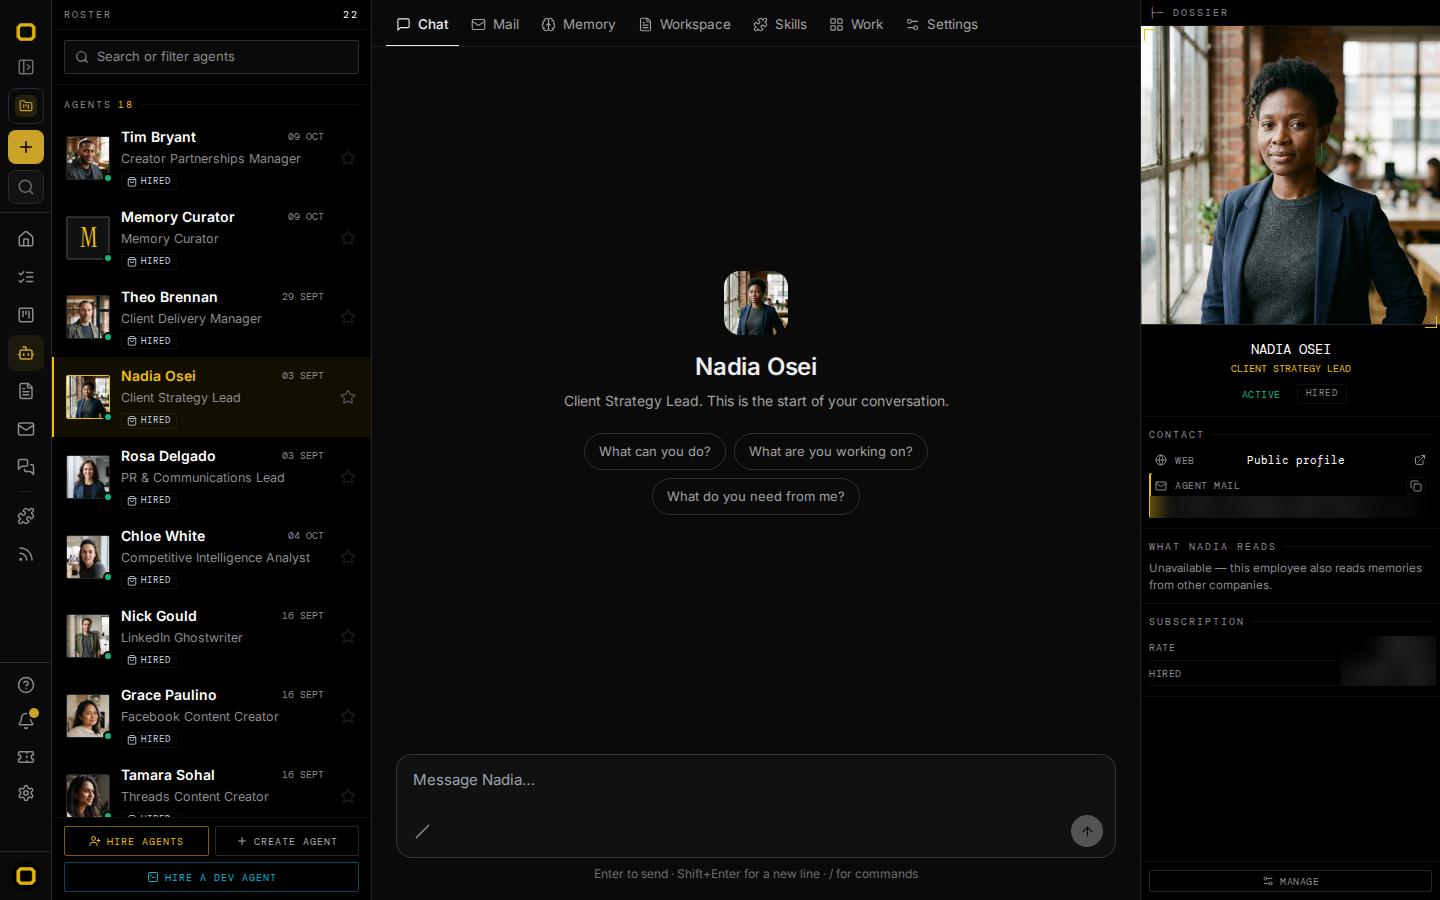Viewport: 1440px width, 900px height.
Task: Open the checklist tasks icon in the sidebar
Action: click(26, 277)
